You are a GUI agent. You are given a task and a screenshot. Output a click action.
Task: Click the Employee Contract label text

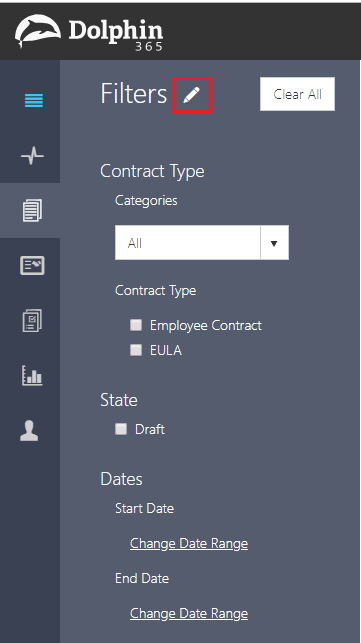pos(206,326)
